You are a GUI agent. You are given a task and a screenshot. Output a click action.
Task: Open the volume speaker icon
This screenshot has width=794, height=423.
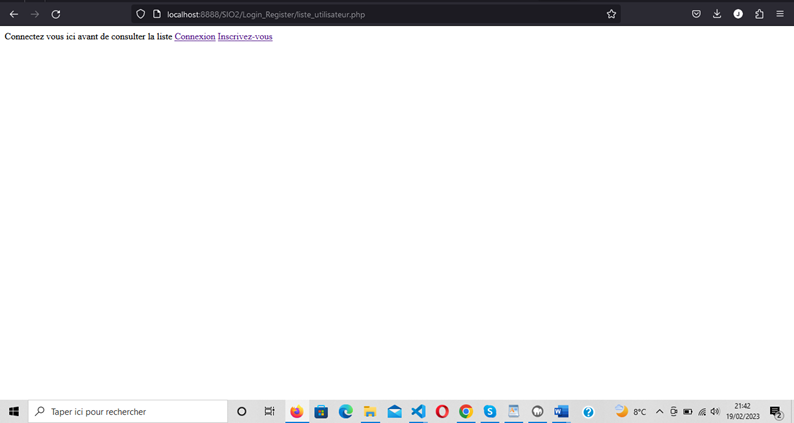coord(715,412)
